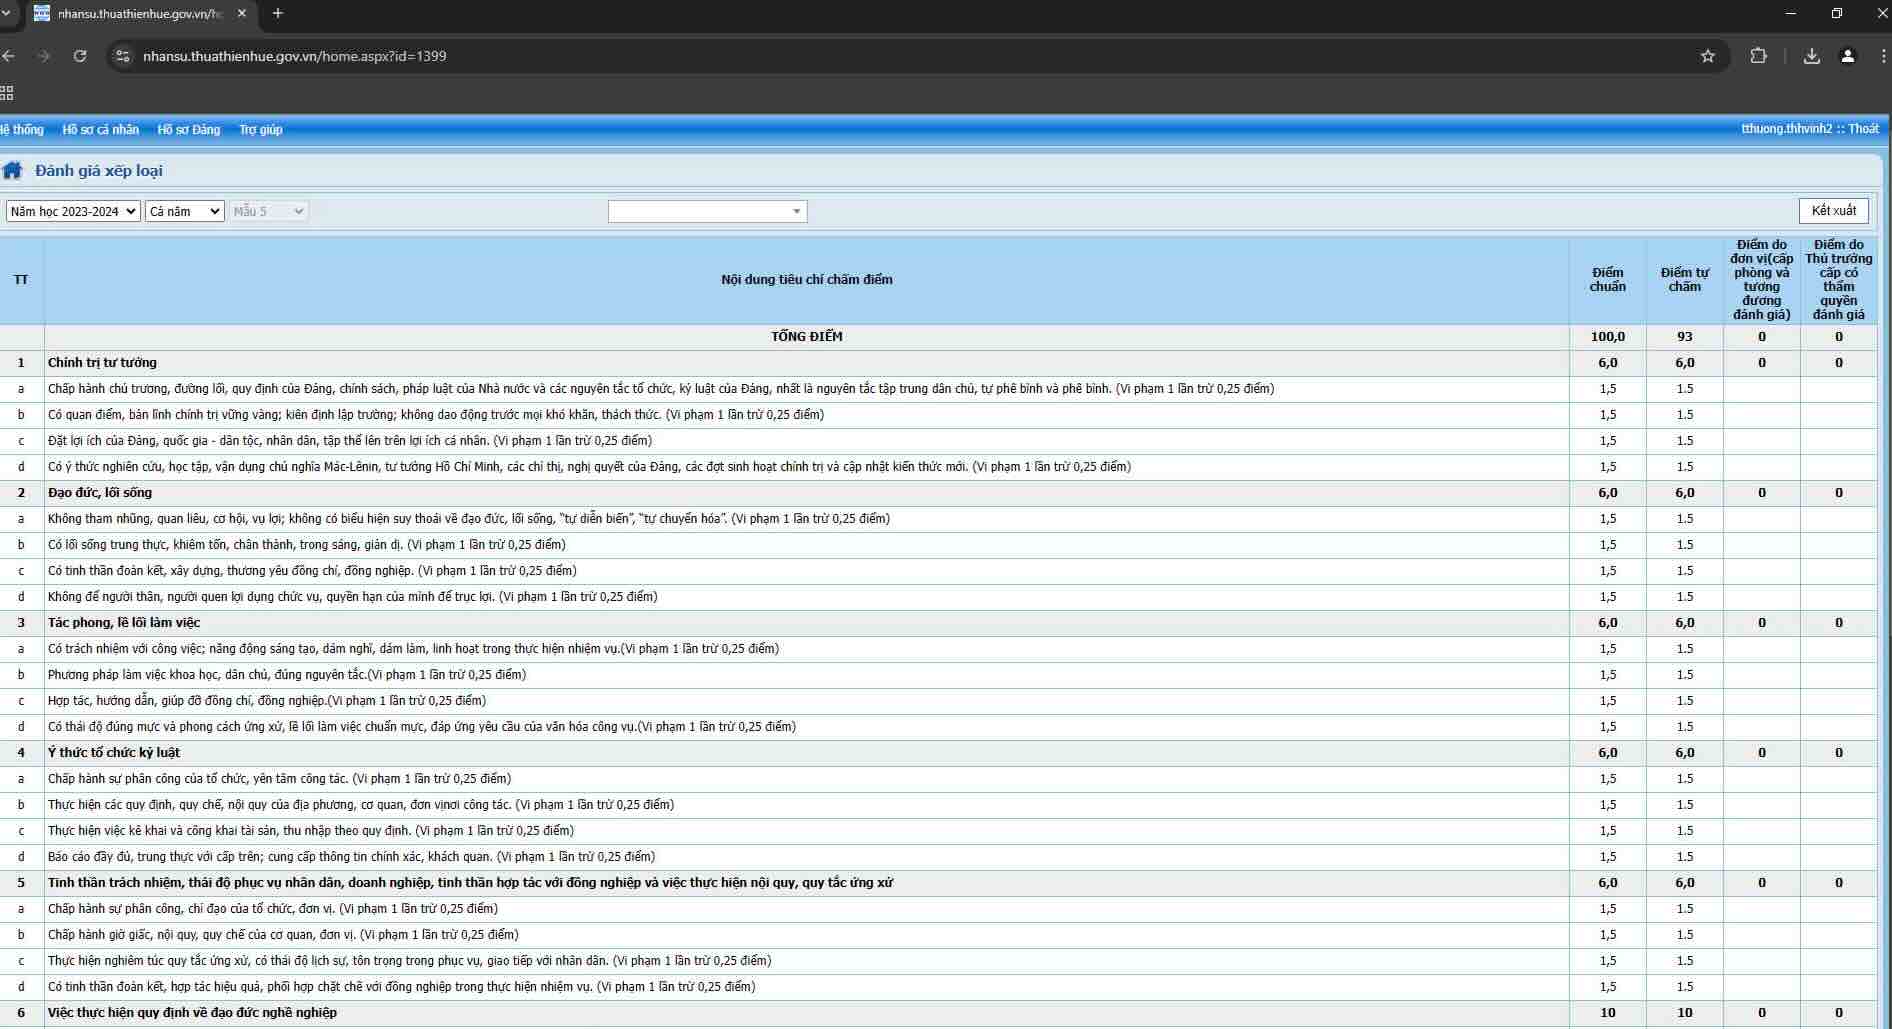Open the Chrome three-dot menu
Image resolution: width=1892 pixels, height=1029 pixels.
tap(1885, 56)
